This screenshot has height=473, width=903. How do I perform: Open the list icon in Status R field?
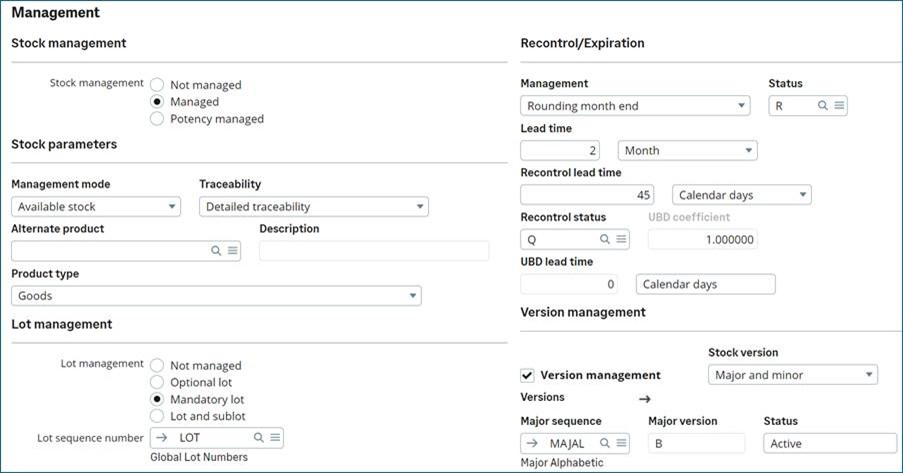click(x=839, y=105)
